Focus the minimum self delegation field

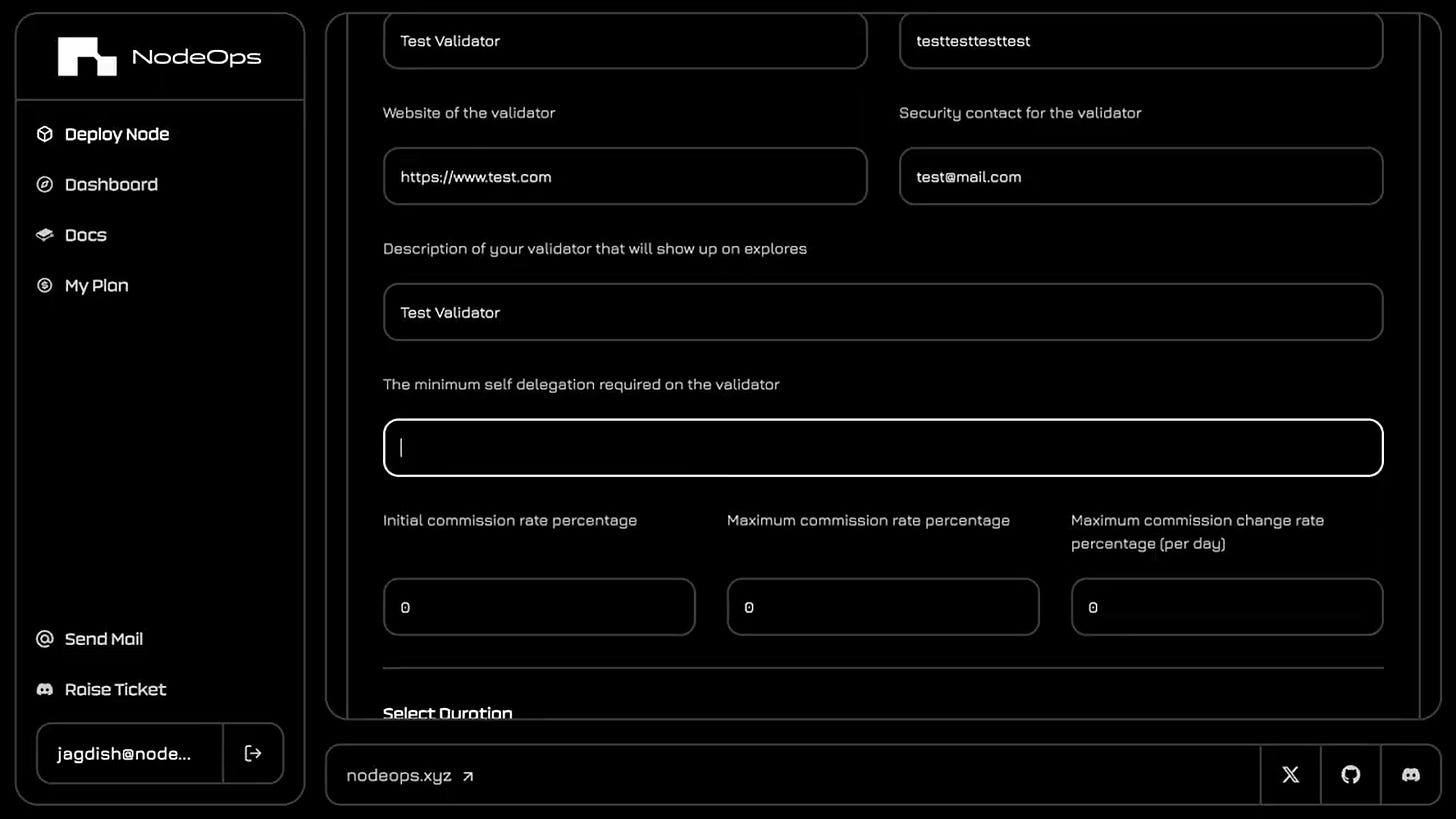coord(882,447)
